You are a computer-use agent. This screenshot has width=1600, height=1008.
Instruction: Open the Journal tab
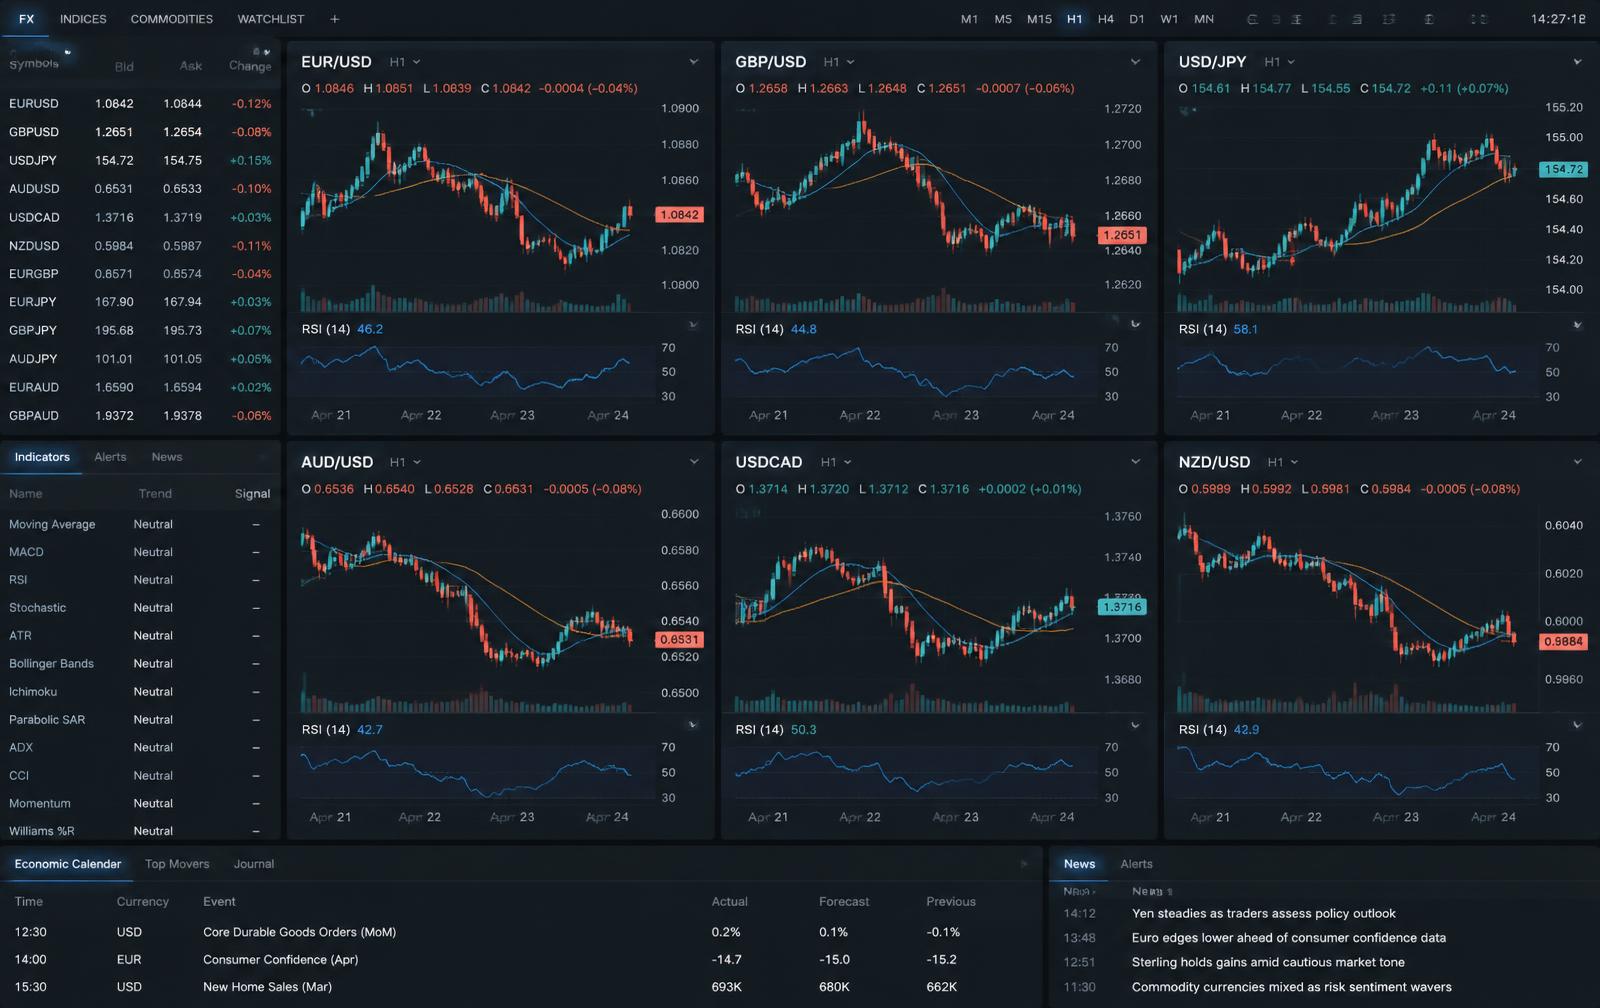(254, 864)
